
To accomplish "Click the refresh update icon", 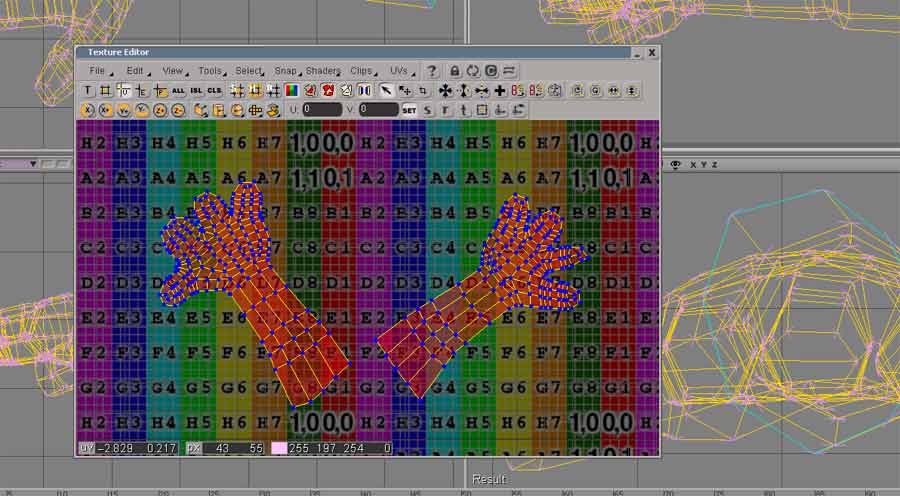I will [x=473, y=71].
